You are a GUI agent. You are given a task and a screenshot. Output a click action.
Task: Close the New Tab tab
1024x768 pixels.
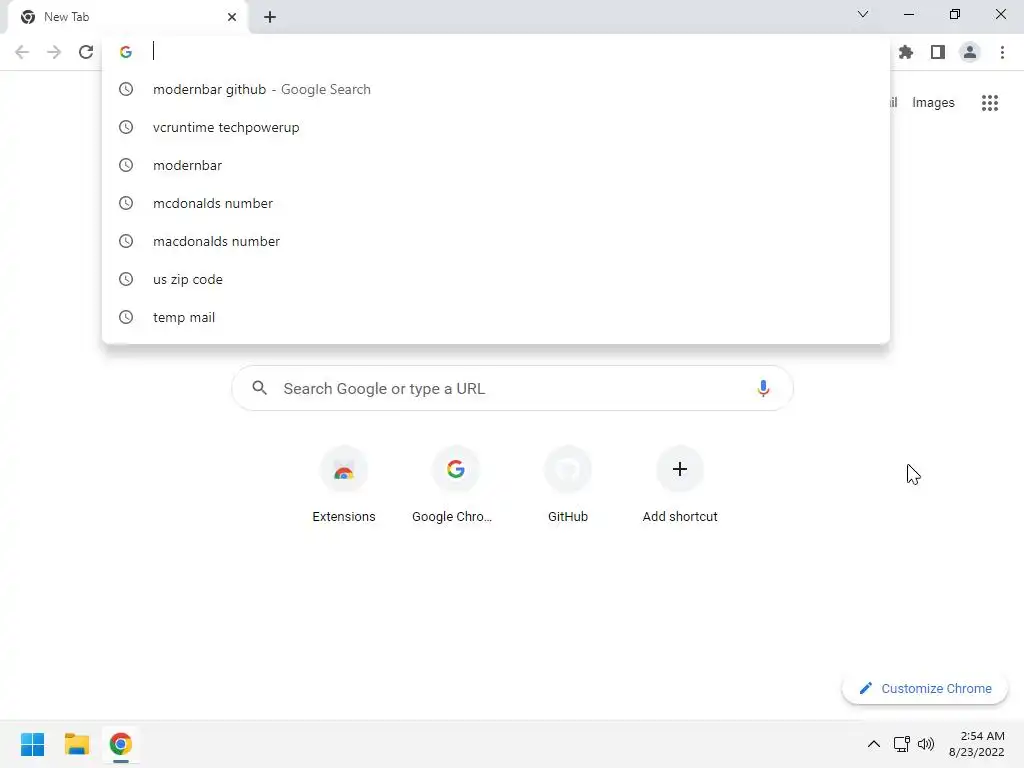point(232,17)
